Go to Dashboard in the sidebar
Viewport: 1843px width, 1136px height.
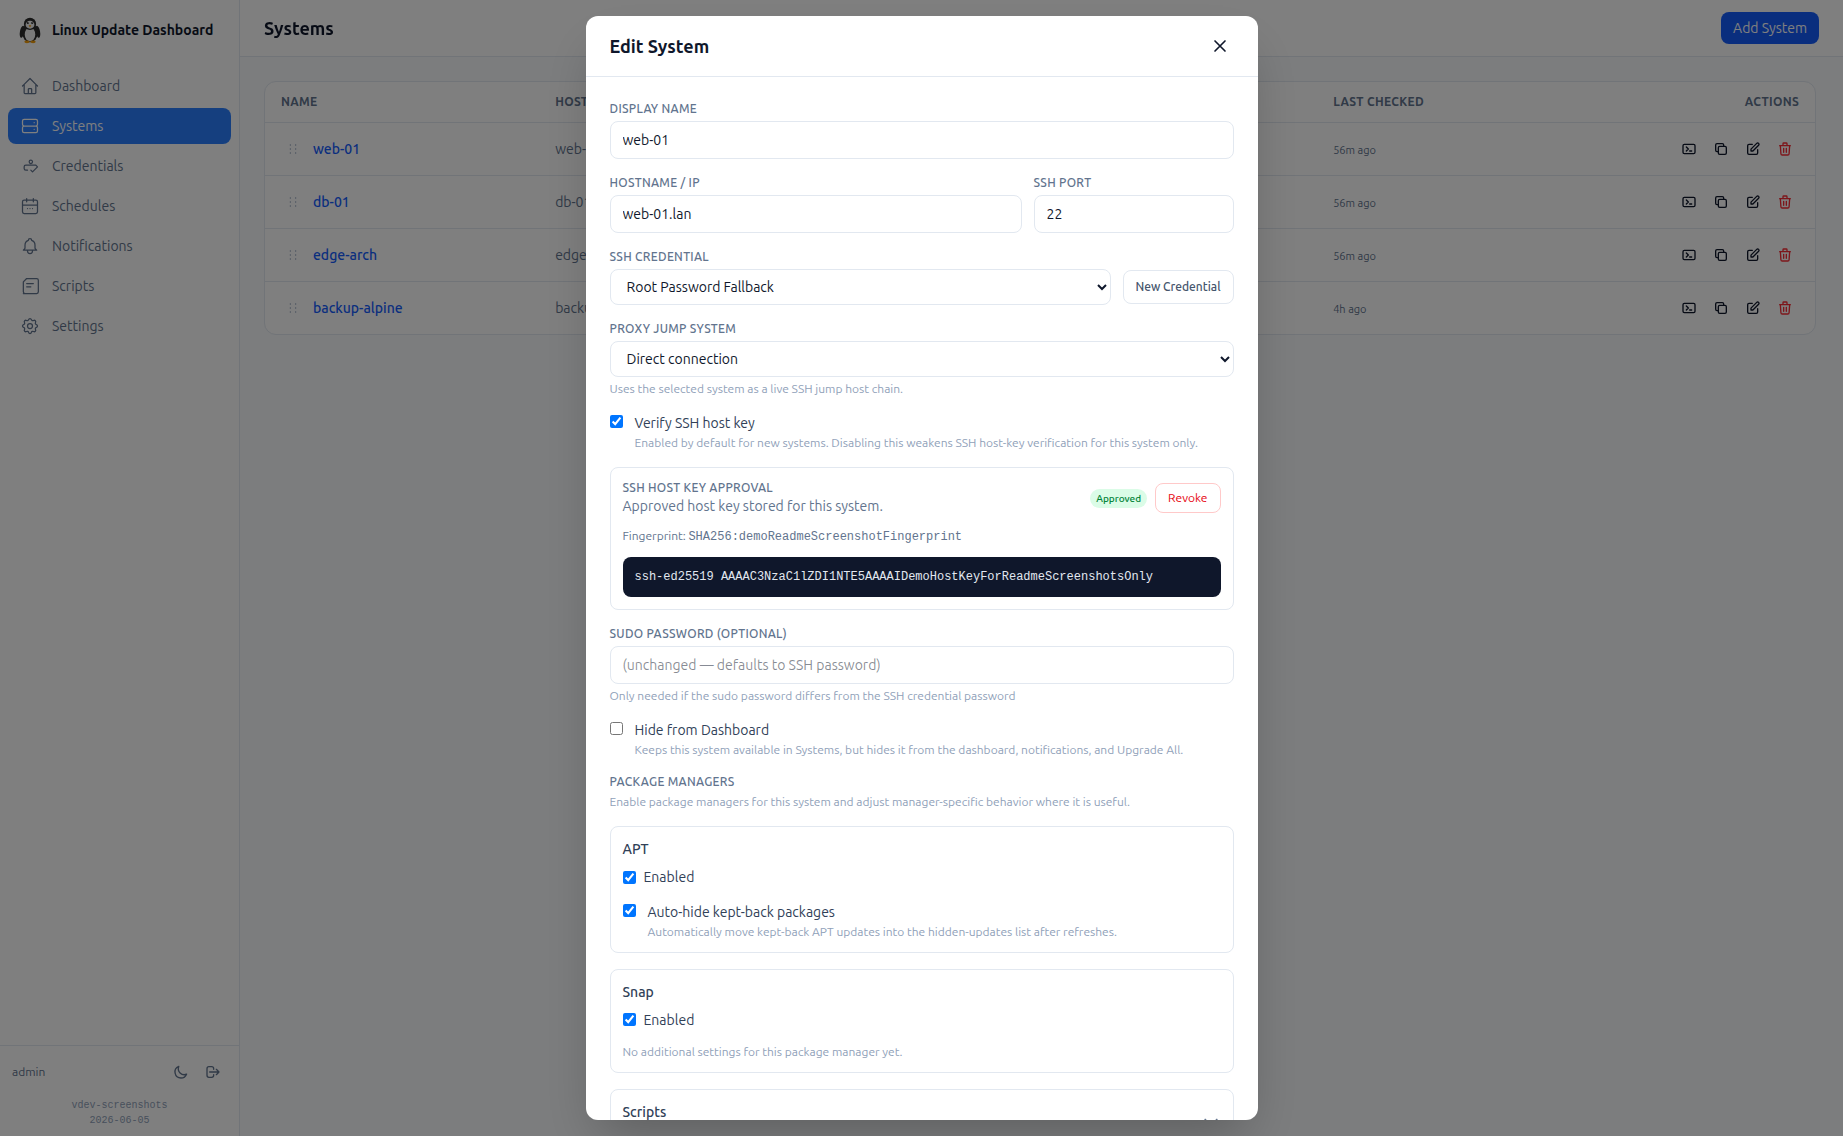click(119, 86)
